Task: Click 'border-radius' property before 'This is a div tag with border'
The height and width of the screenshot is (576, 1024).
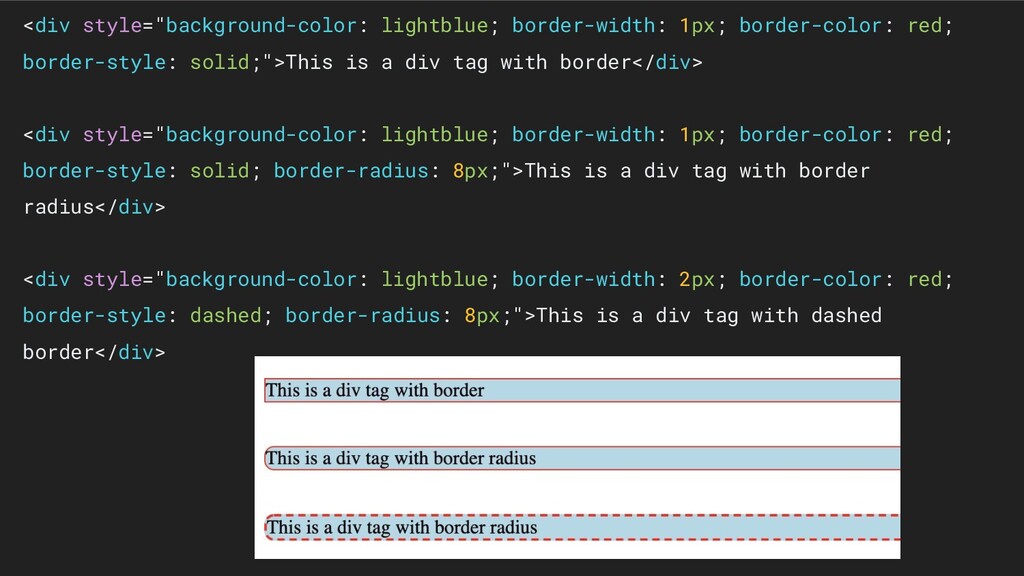Action: (x=351, y=171)
